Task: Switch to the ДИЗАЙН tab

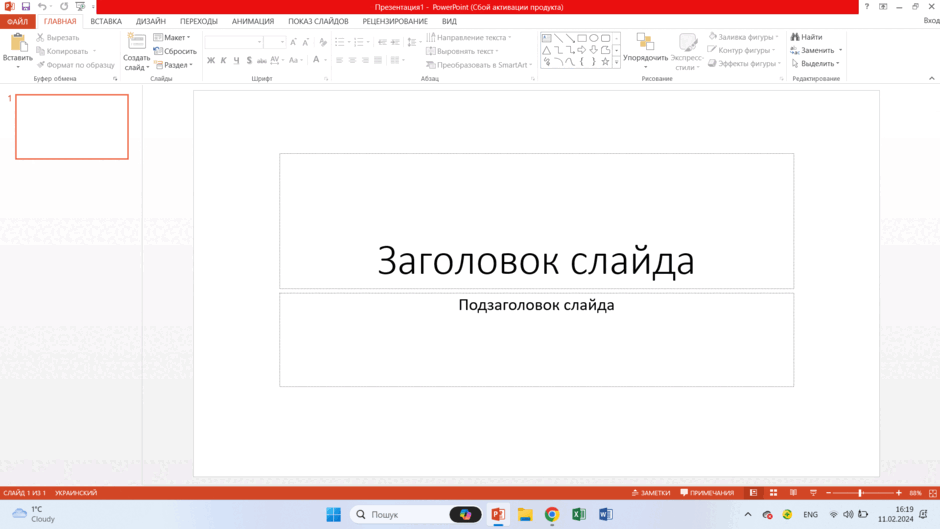Action: [150, 21]
